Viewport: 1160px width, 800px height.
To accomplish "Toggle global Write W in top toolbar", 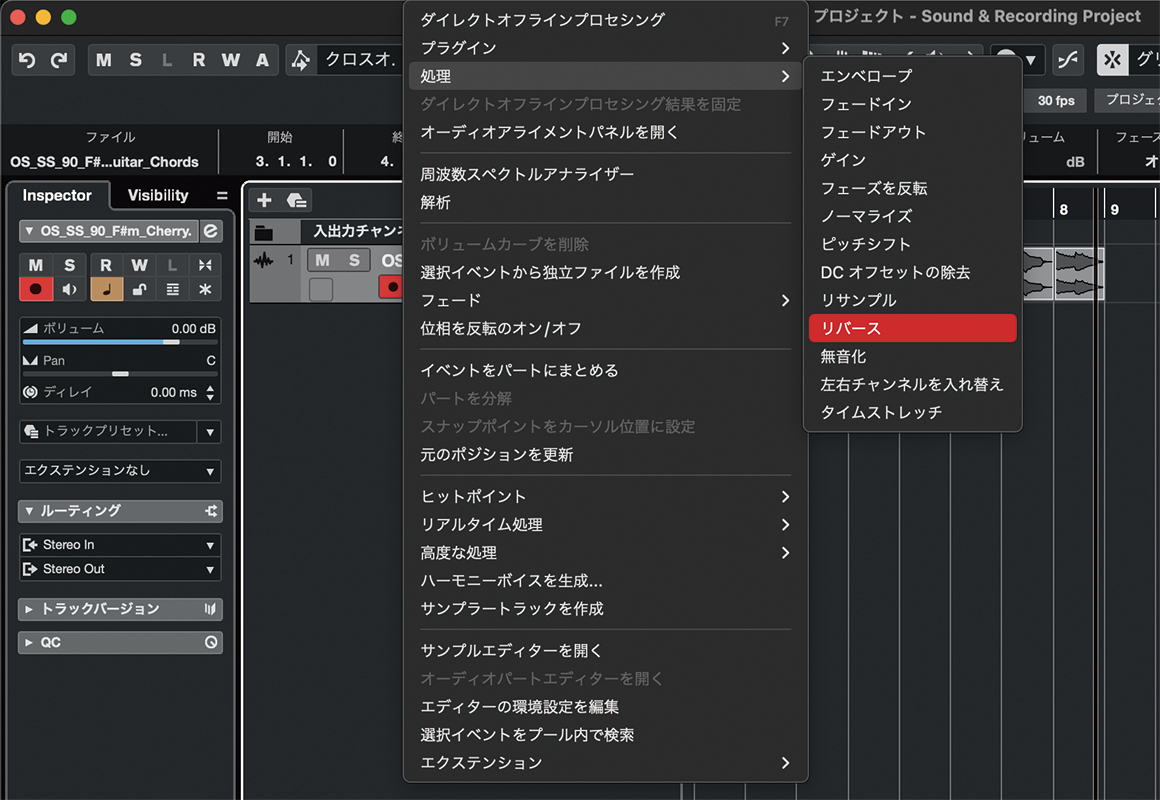I will point(230,60).
